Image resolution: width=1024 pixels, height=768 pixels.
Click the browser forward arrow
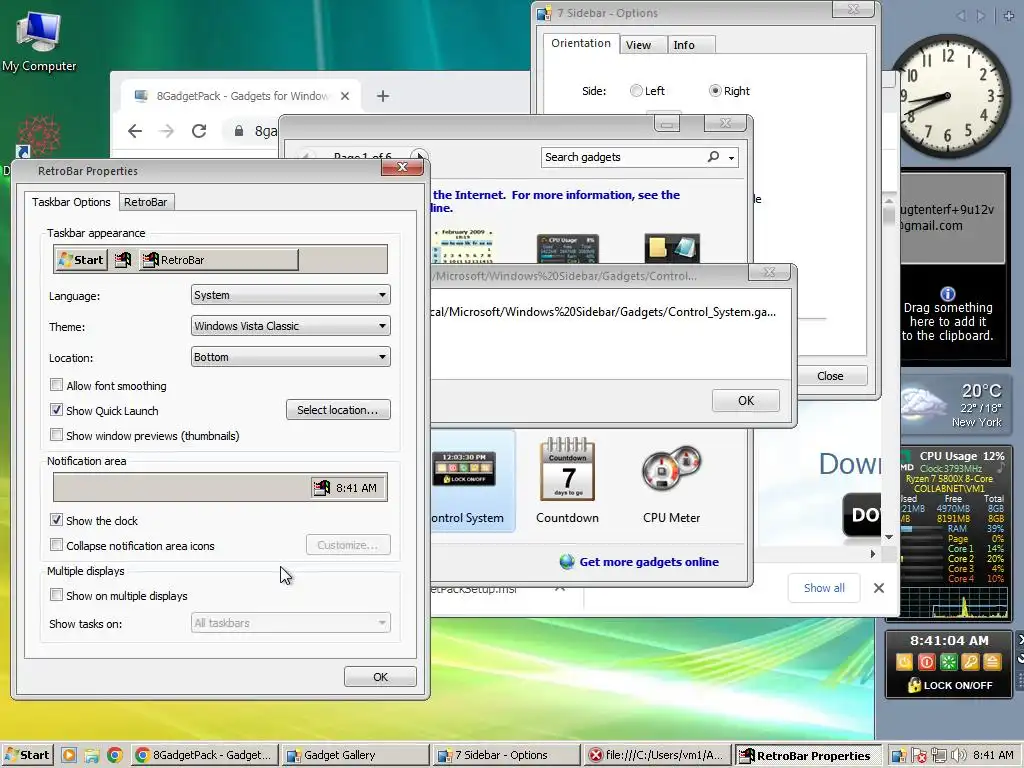coord(167,131)
